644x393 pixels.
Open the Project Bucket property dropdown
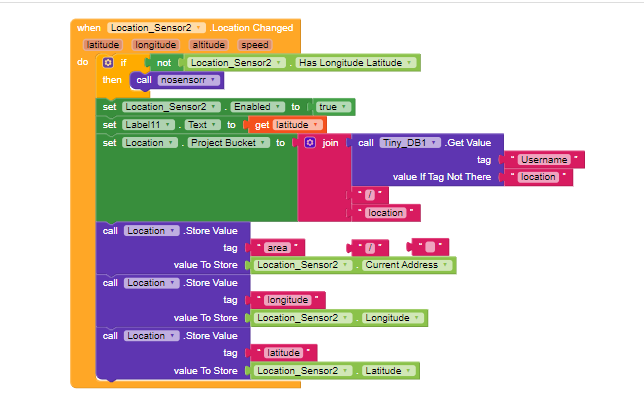click(x=229, y=142)
